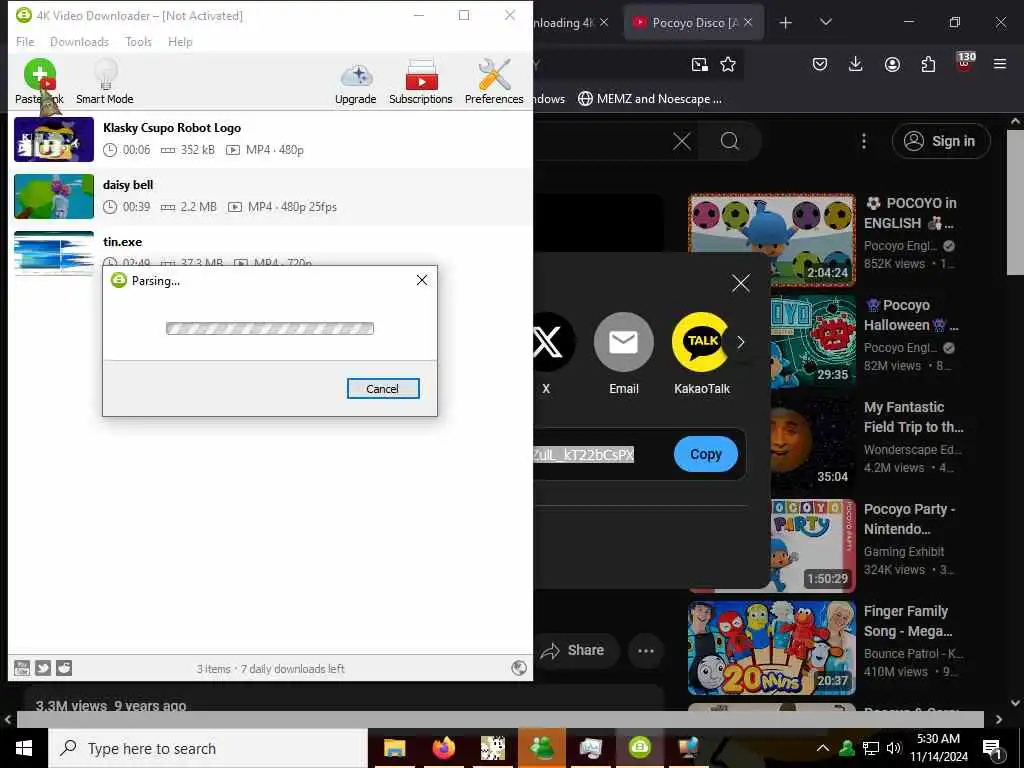This screenshot has width=1024, height=768.
Task: Open Firefox Pocket icon
Action: point(820,64)
